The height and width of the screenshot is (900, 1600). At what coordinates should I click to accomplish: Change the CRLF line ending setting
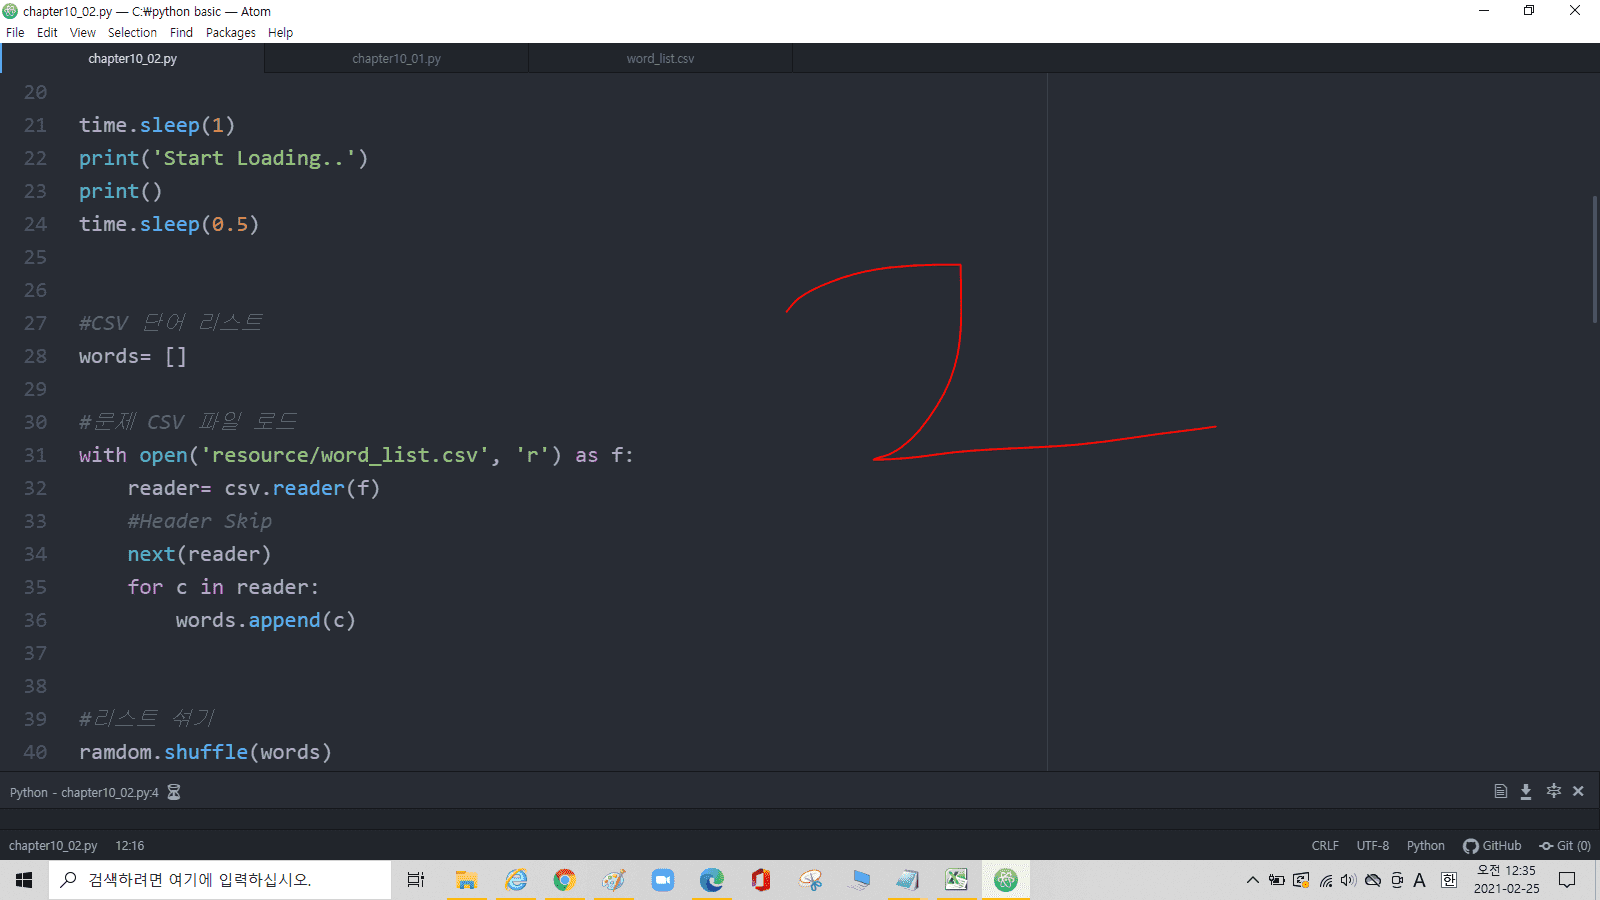1325,846
